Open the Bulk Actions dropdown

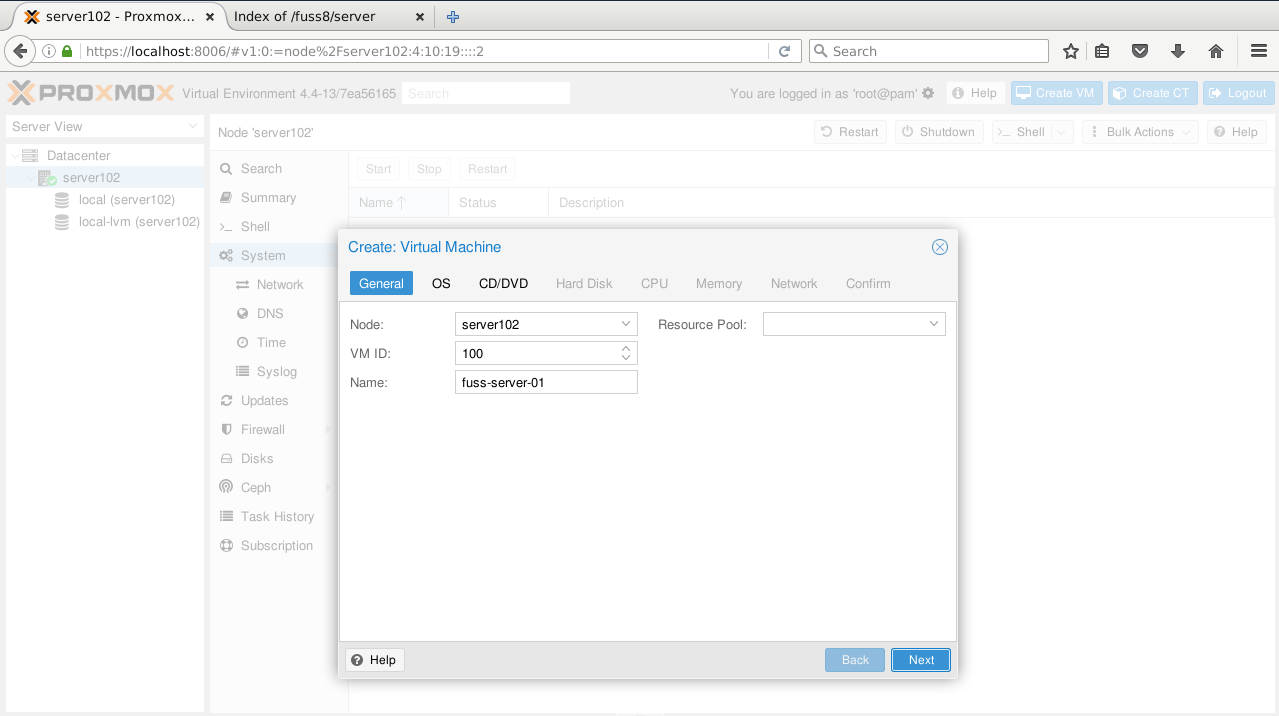pos(1139,132)
